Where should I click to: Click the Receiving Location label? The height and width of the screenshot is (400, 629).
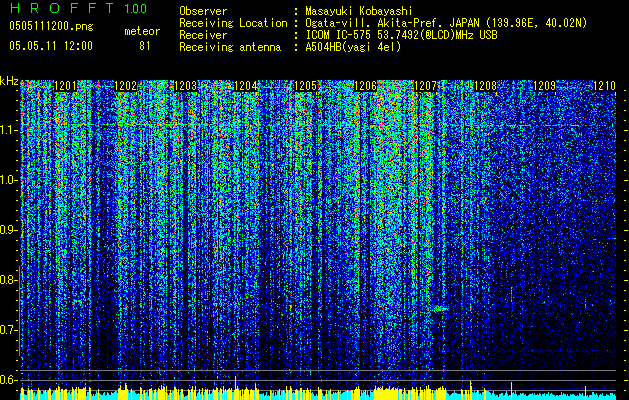click(233, 23)
